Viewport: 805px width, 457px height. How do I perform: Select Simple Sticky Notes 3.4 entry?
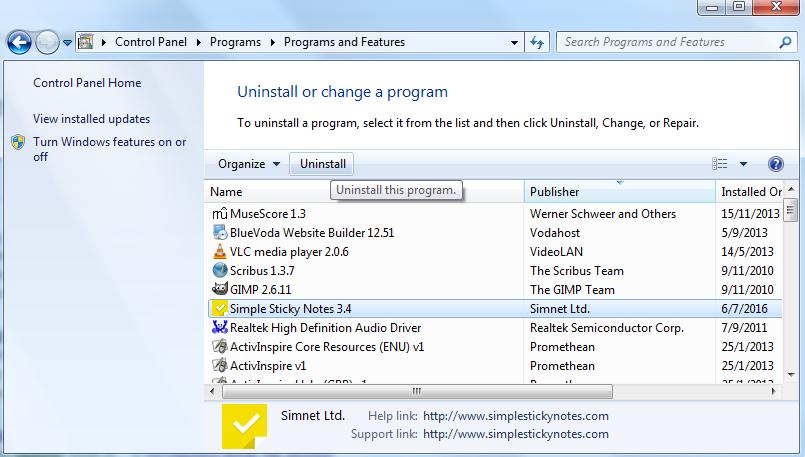point(291,309)
